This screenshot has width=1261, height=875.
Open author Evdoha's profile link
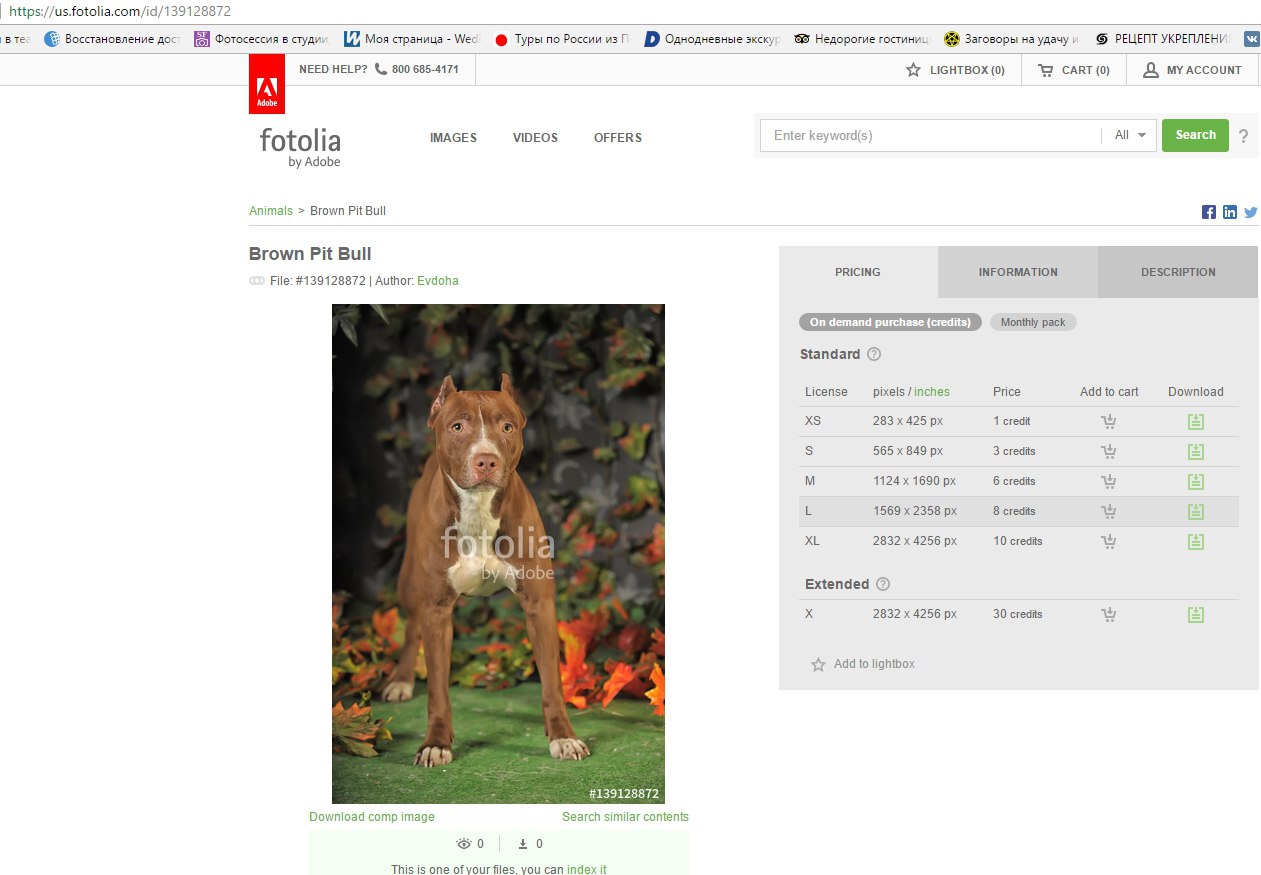tap(438, 281)
